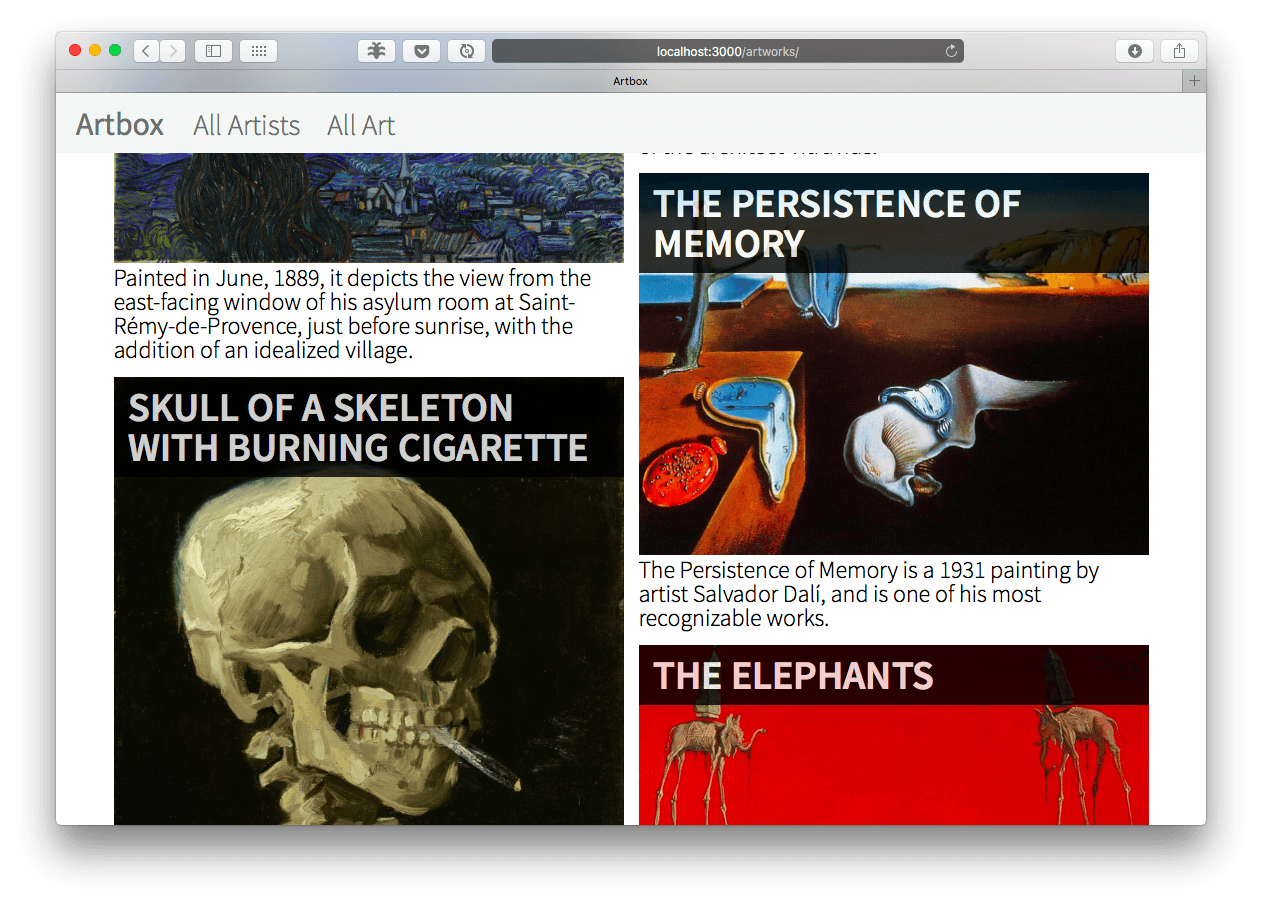Click the localhost:3000/artworks/ address bar

(x=728, y=51)
